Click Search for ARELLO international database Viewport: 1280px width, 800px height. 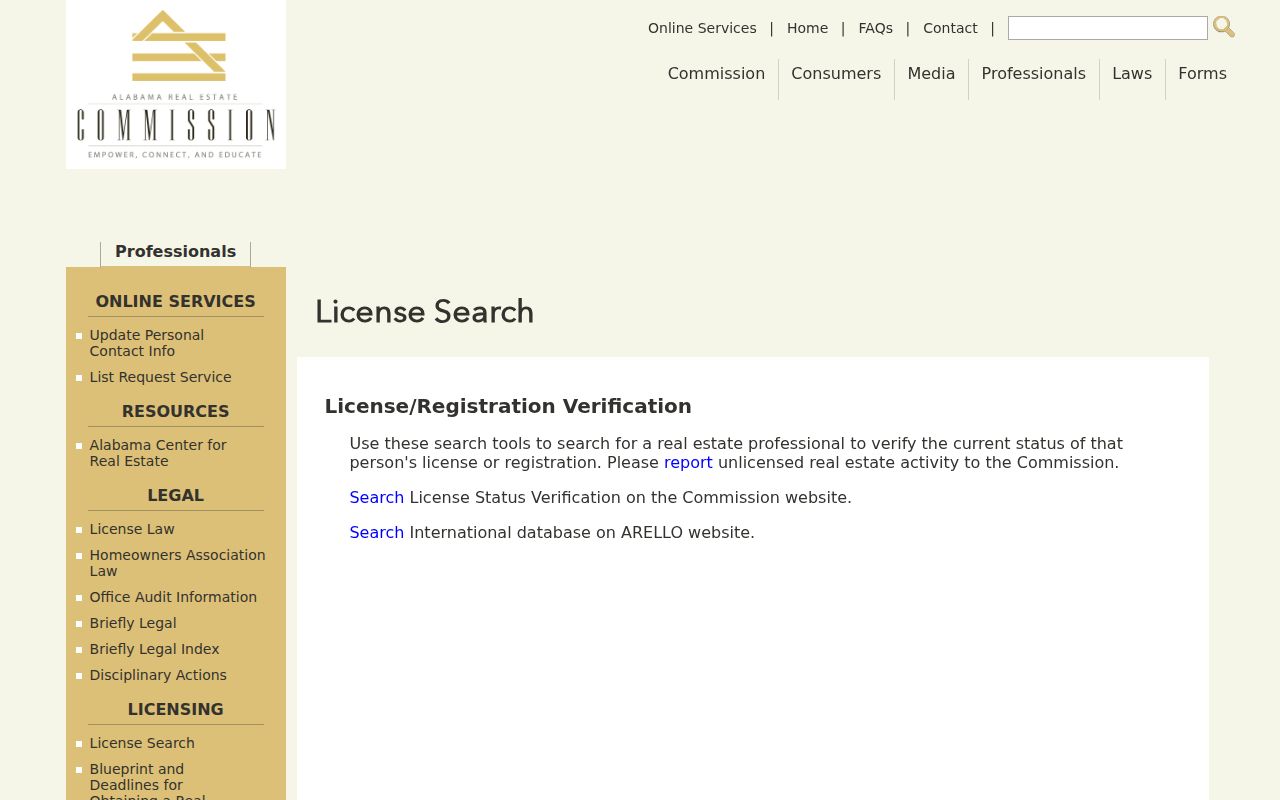point(376,533)
